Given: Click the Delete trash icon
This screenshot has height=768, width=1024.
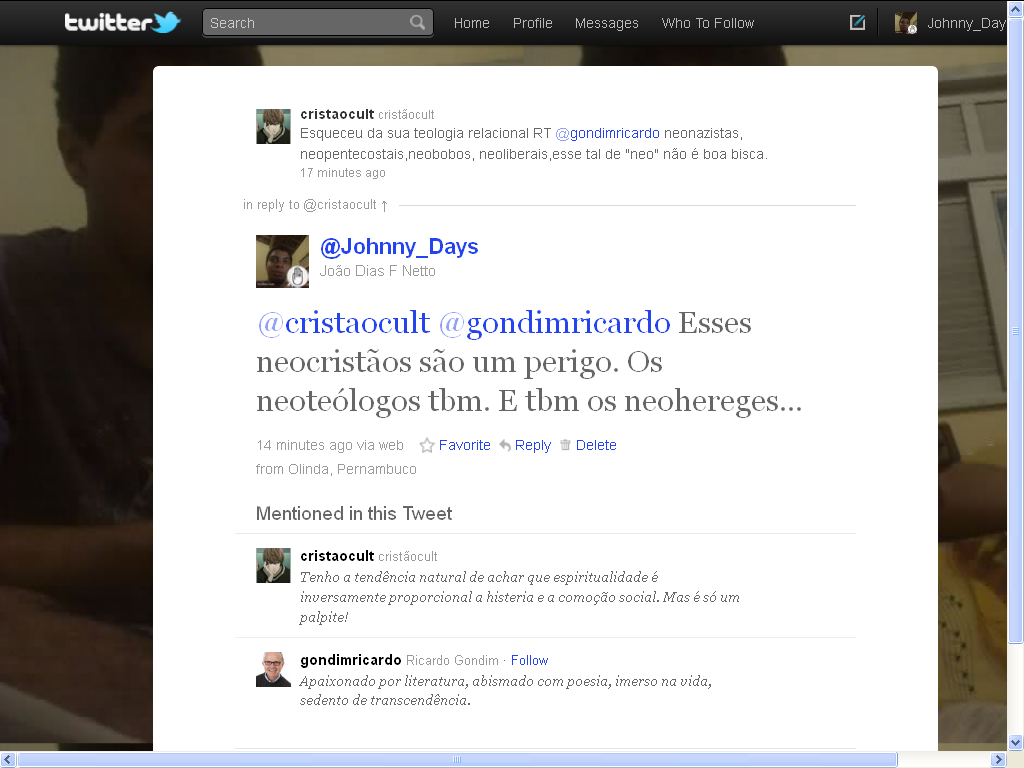Looking at the screenshot, I should (x=566, y=445).
